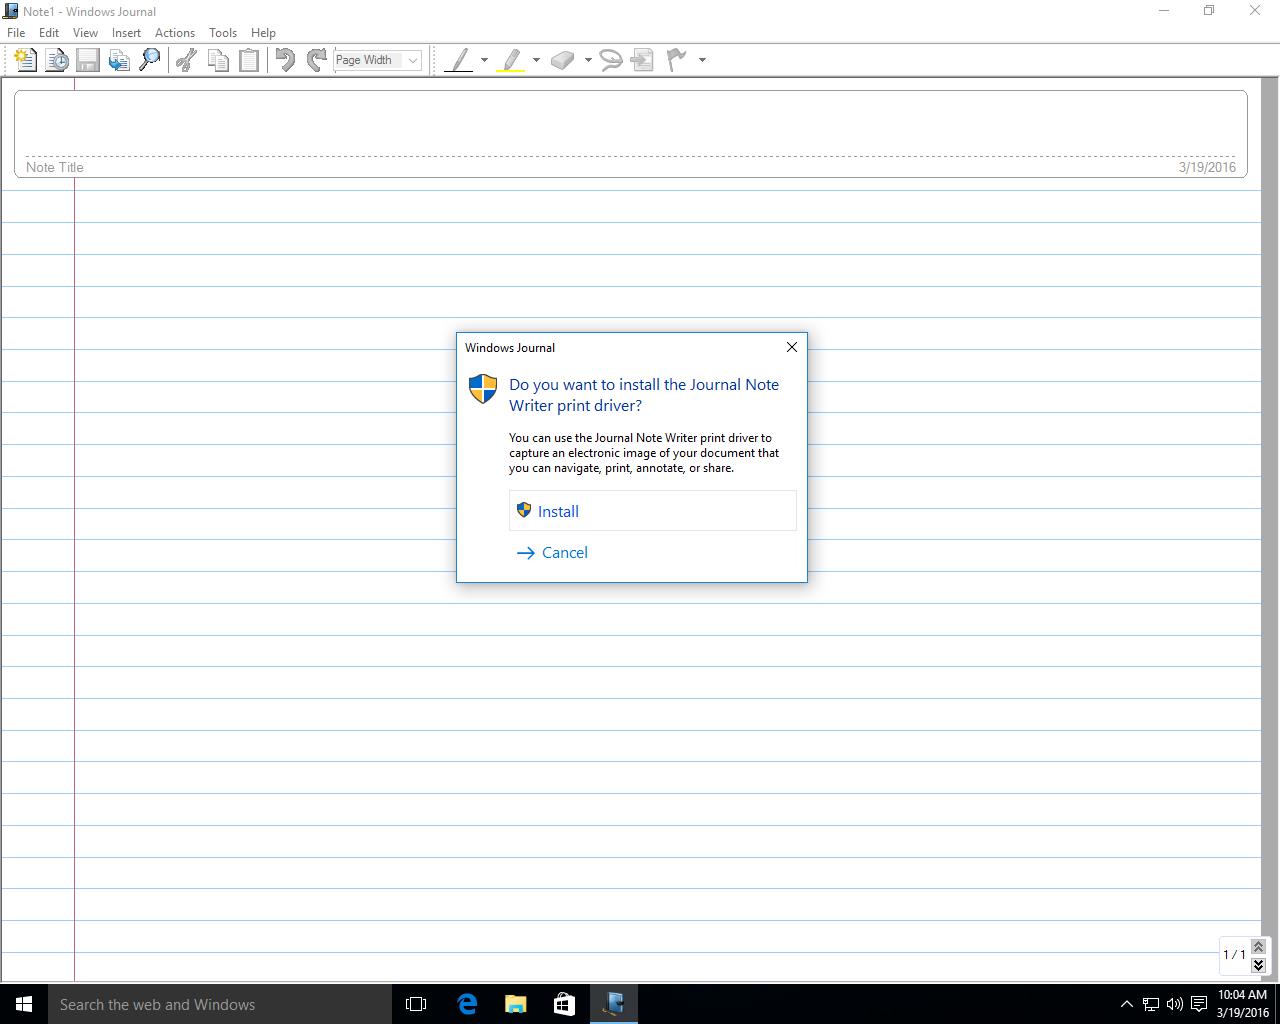Screen dimensions: 1280x1024
Task: Expand the Highlighter options arrow
Action: click(x=536, y=60)
